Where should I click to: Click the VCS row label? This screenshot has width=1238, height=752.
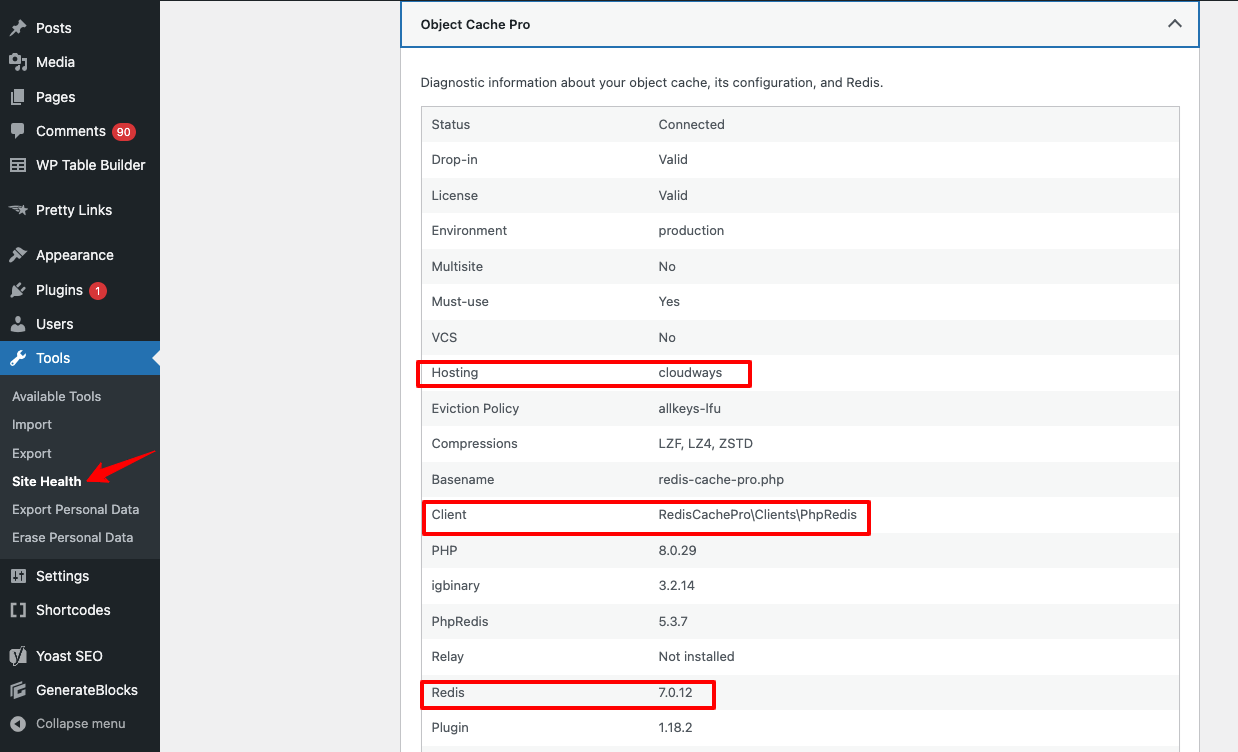pos(444,337)
